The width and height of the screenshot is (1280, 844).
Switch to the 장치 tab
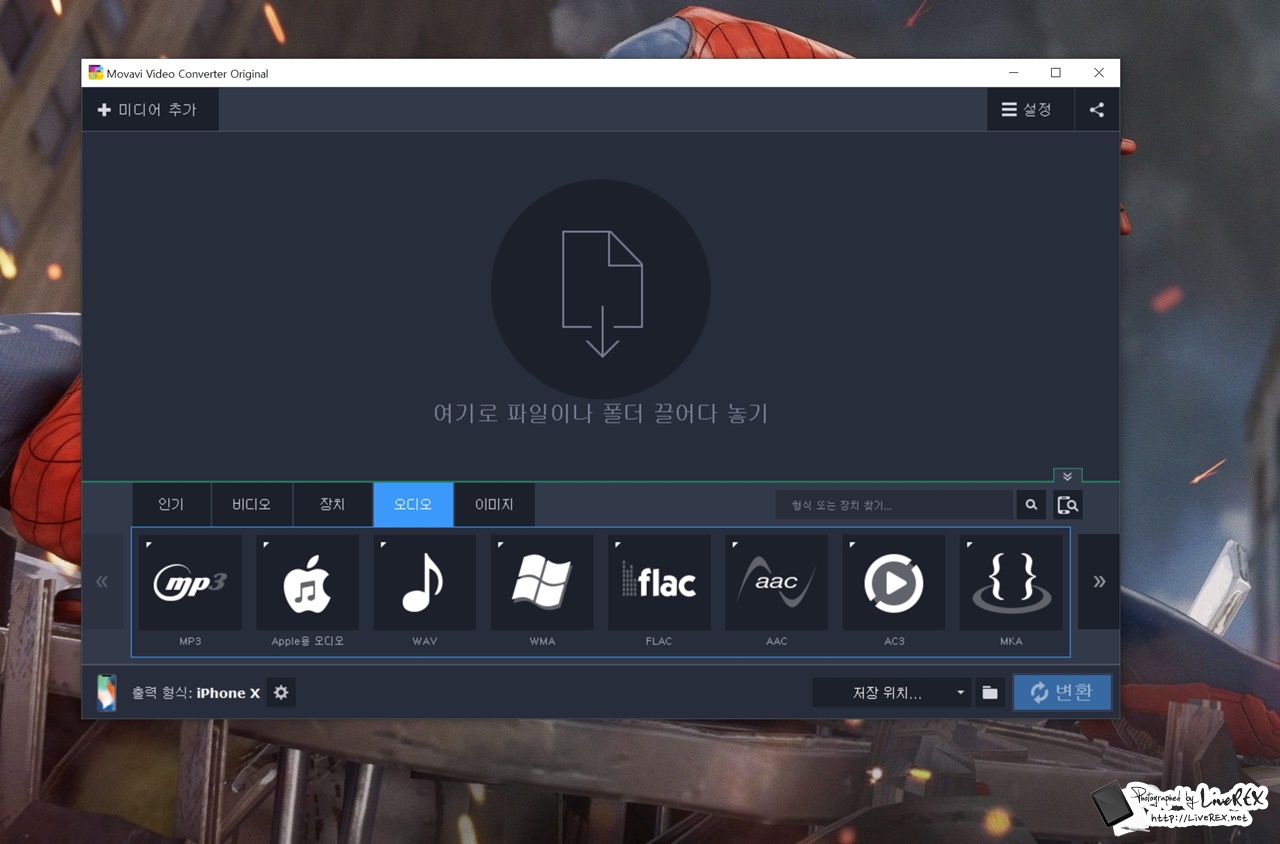pyautogui.click(x=333, y=505)
